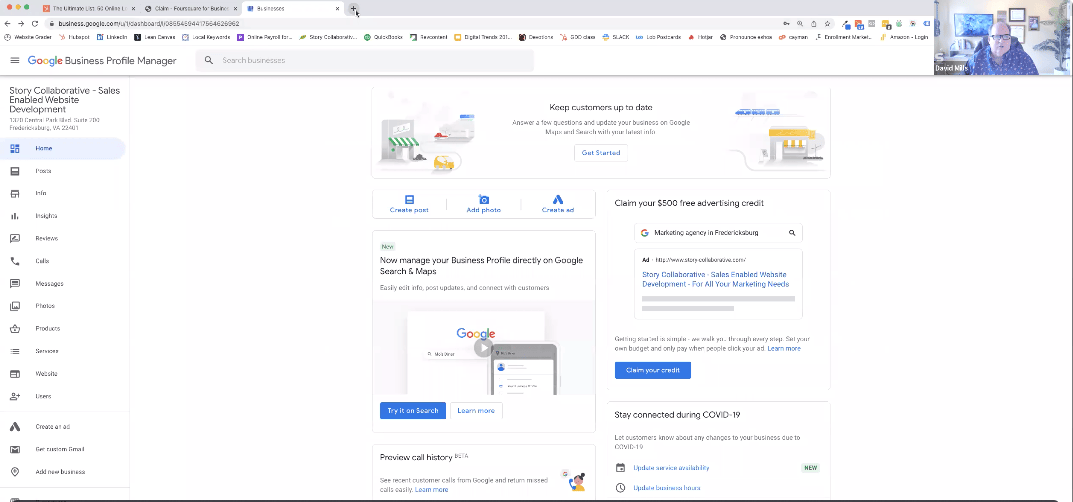Click in the Search businesses field
The height and width of the screenshot is (502, 1073).
365,60
